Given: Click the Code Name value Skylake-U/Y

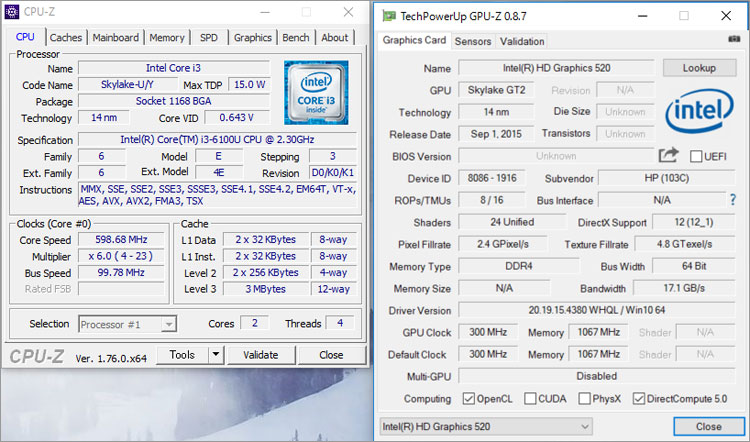Looking at the screenshot, I should (x=127, y=85).
